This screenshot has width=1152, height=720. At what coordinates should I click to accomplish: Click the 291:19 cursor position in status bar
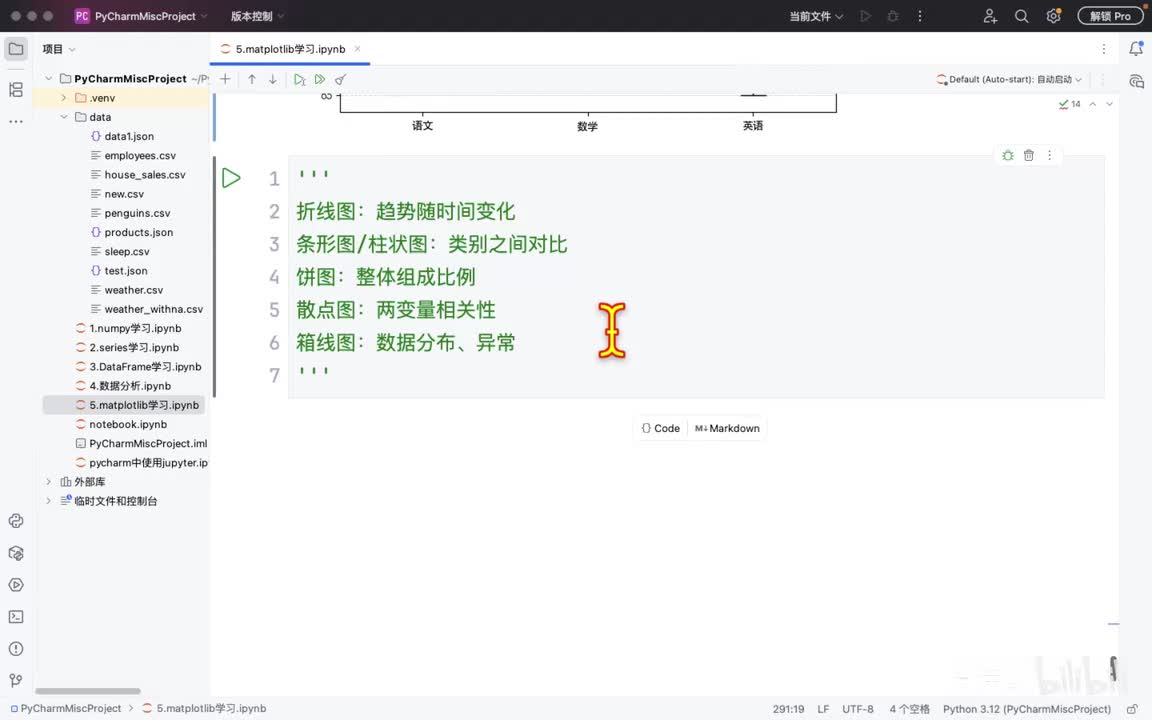coord(788,709)
